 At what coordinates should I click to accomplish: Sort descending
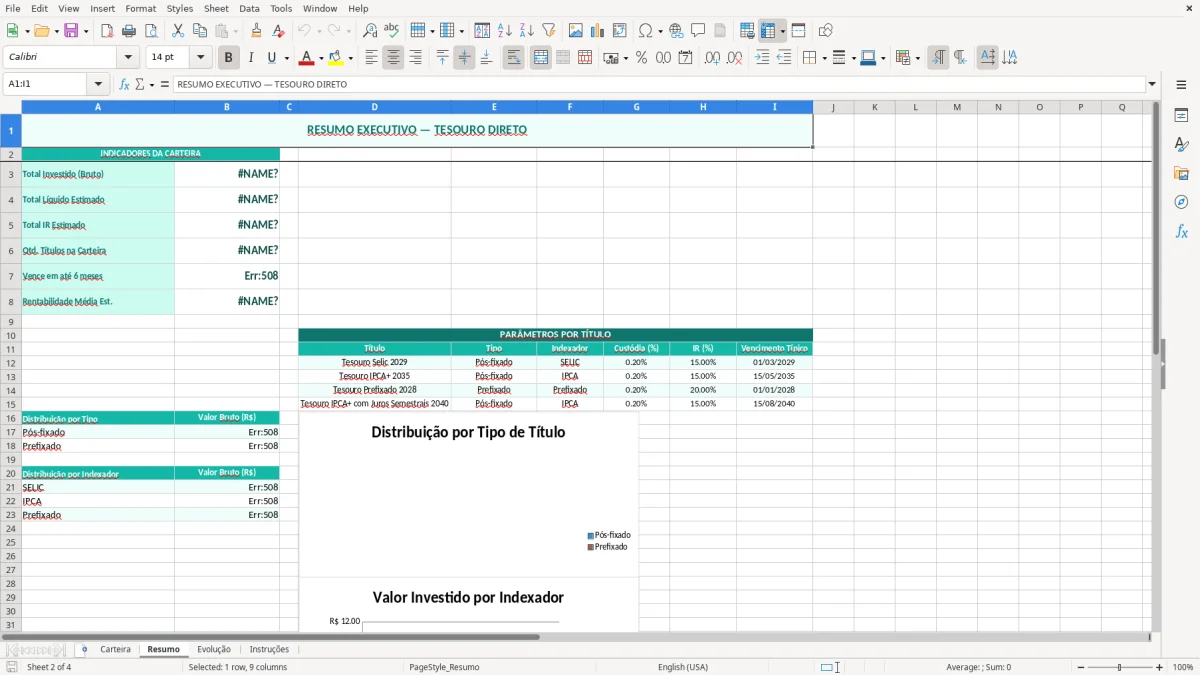pos(526,31)
